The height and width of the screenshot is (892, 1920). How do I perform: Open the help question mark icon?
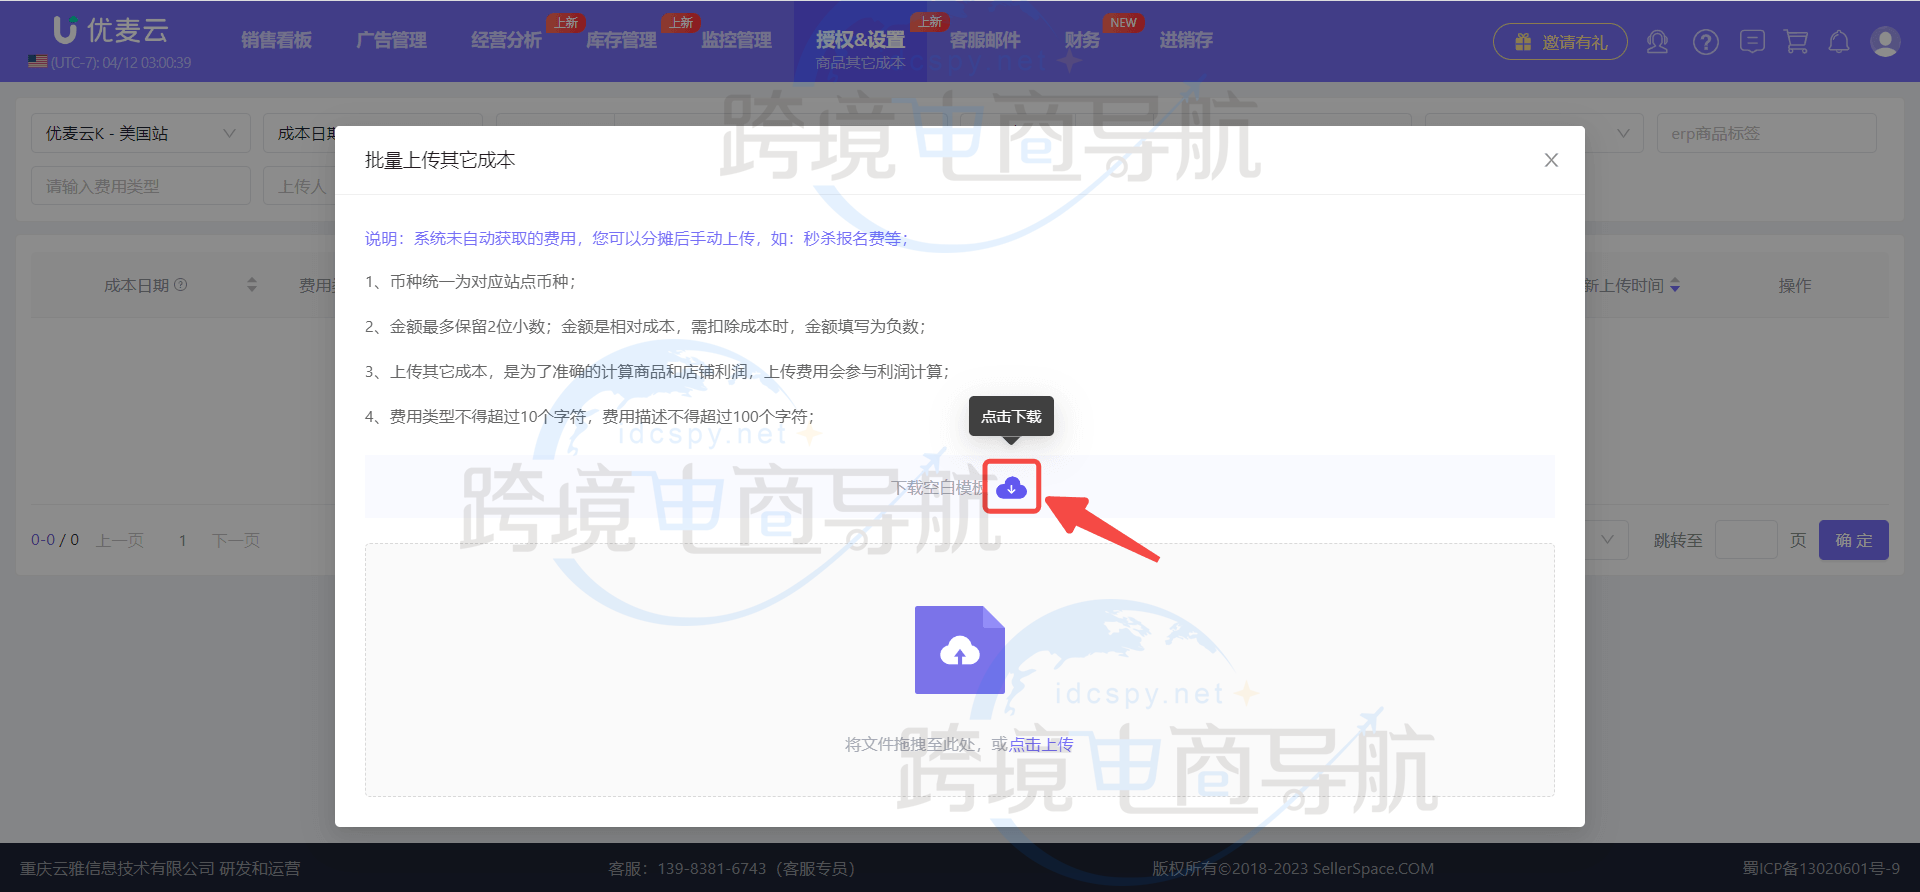point(1706,42)
